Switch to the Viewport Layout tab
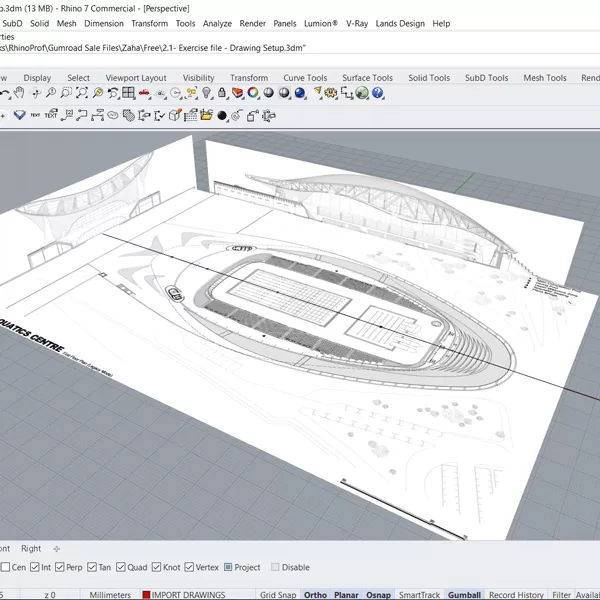Screen dimensions: 600x600 coord(136,78)
